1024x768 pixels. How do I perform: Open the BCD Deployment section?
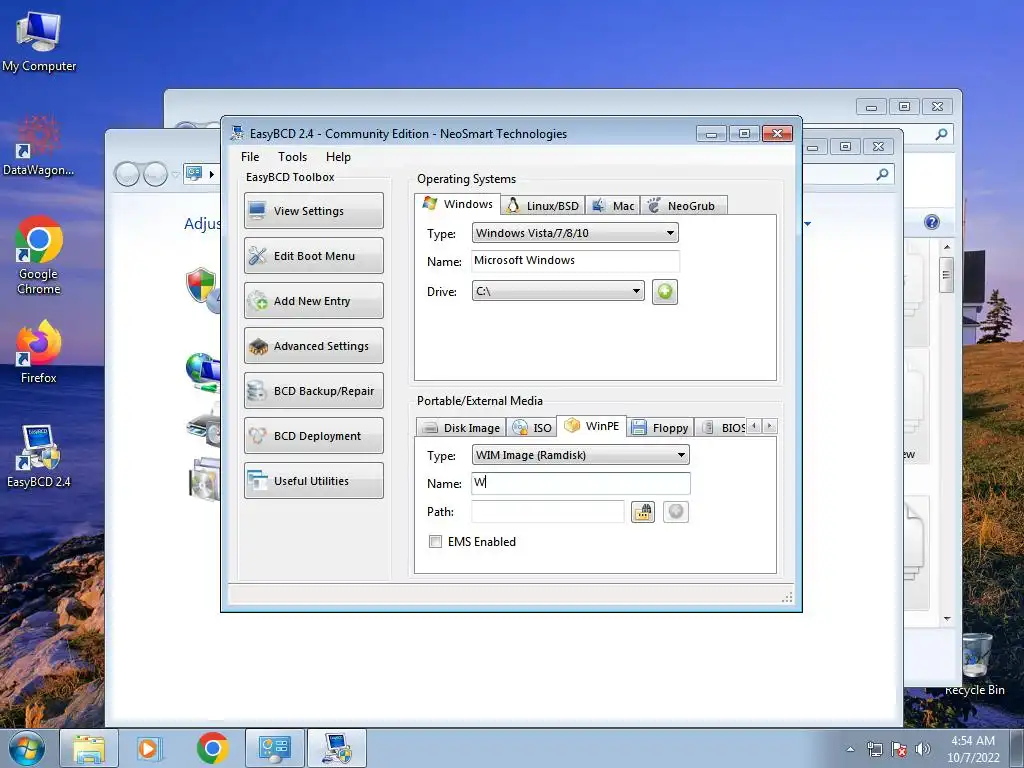coord(313,436)
